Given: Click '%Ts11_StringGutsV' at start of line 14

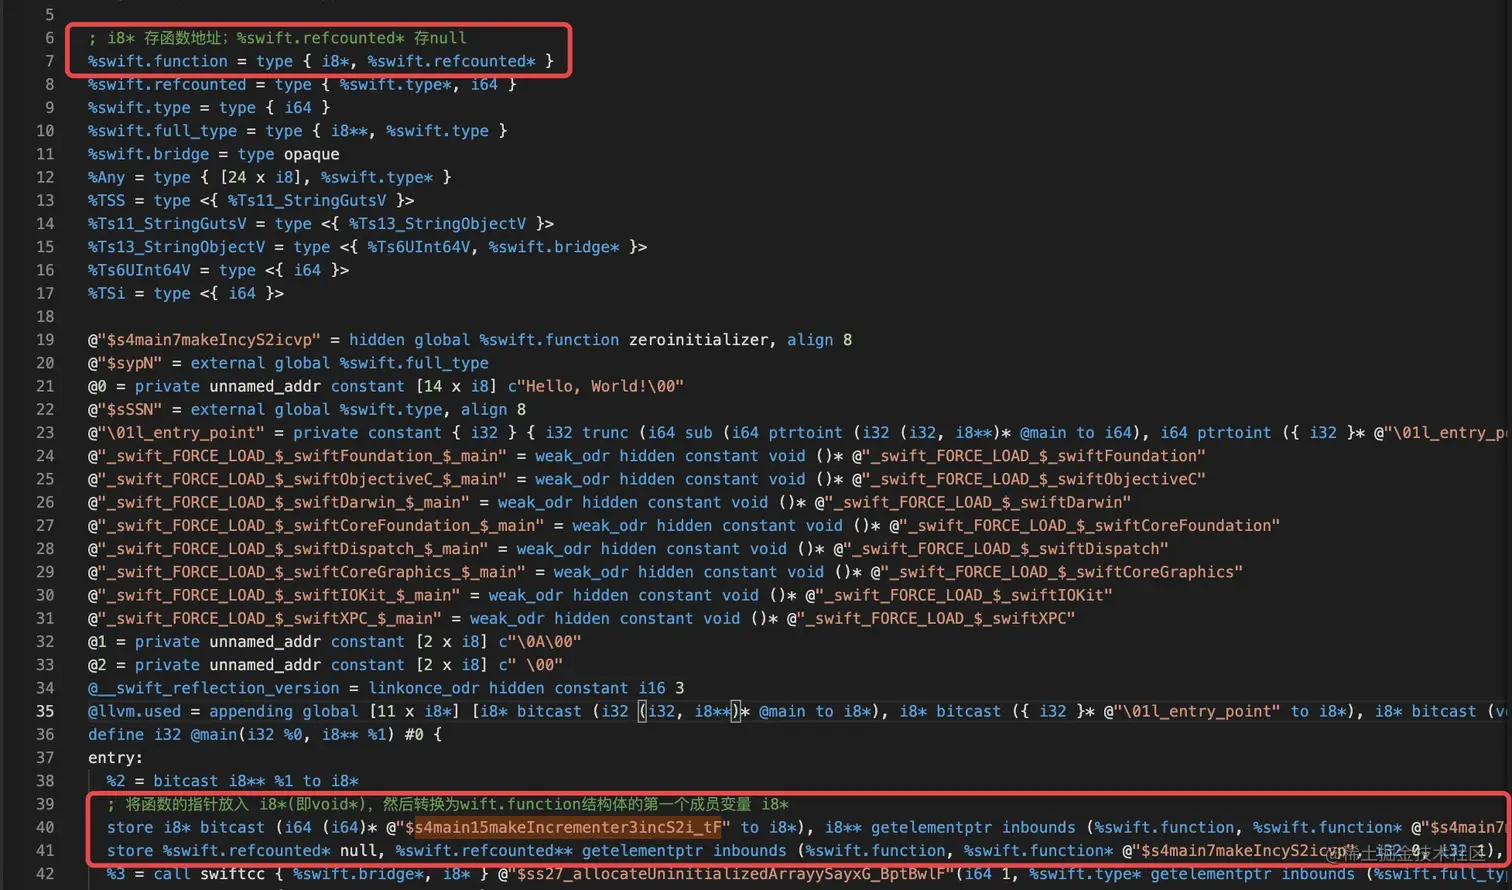Looking at the screenshot, I should click(167, 224).
